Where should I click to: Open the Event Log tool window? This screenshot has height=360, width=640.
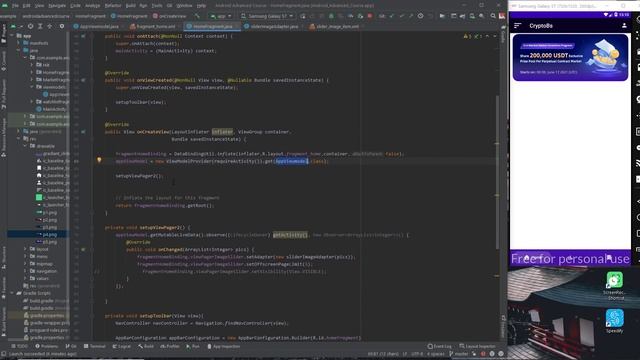(x=440, y=346)
